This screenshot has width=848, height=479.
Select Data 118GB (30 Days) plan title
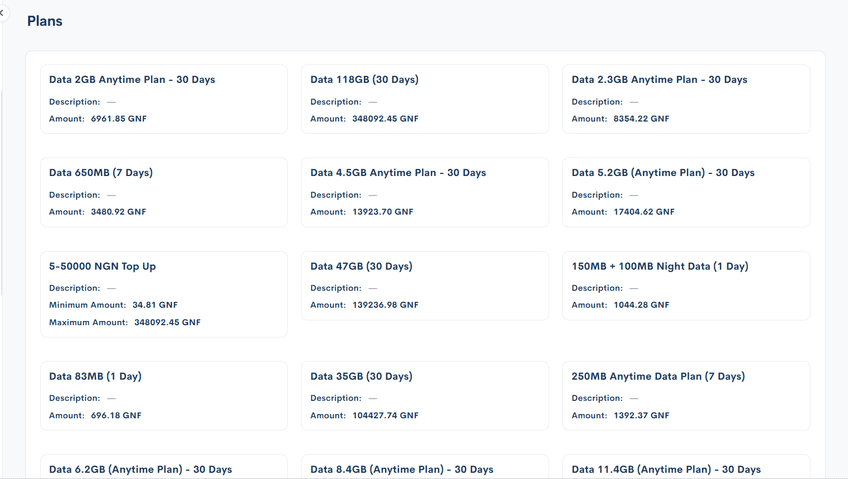(x=365, y=79)
